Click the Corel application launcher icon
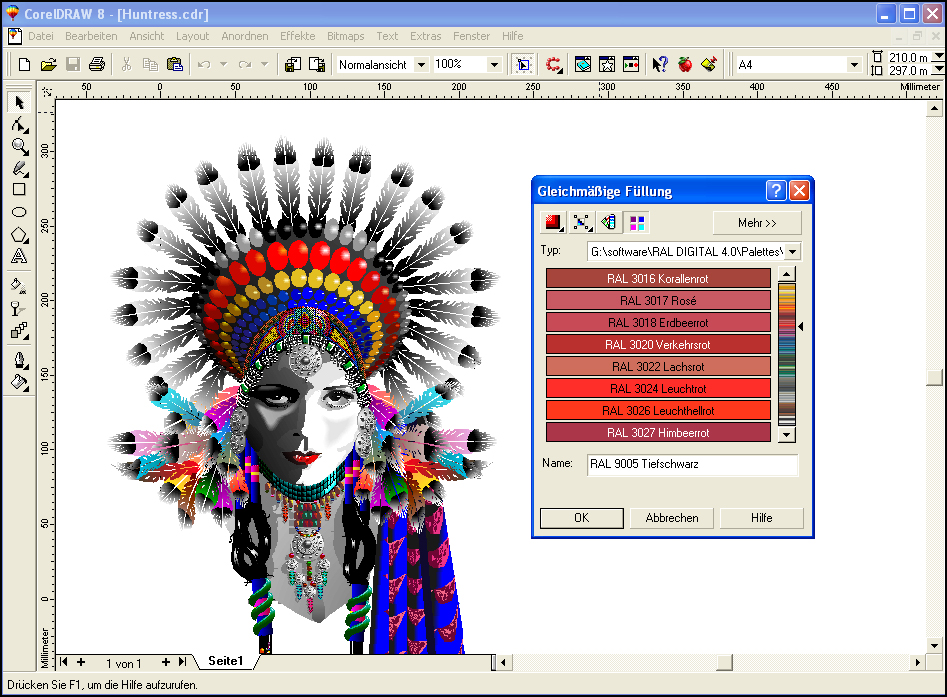The image size is (947, 697). 553,64
